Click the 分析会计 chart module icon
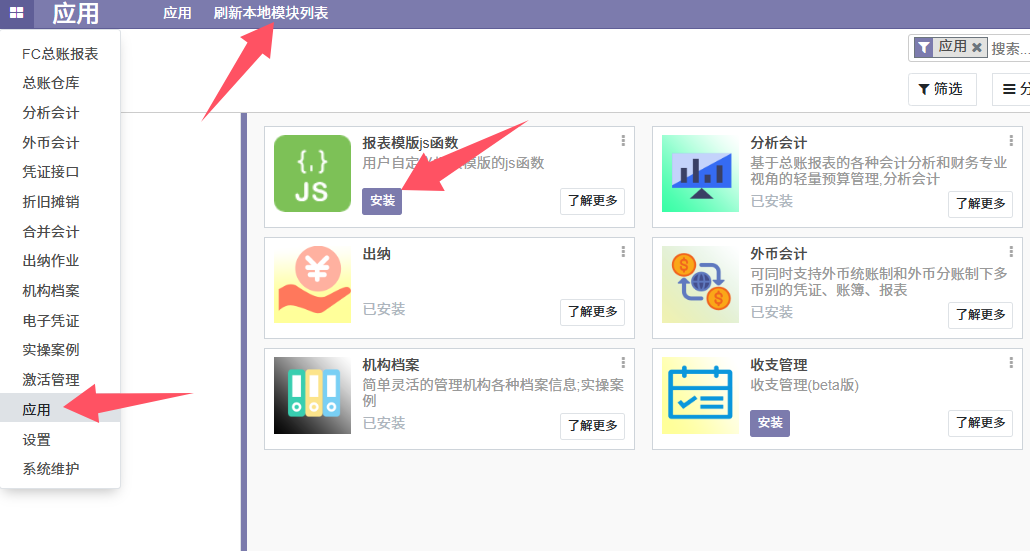Image resolution: width=1030 pixels, height=551 pixels. tap(700, 174)
